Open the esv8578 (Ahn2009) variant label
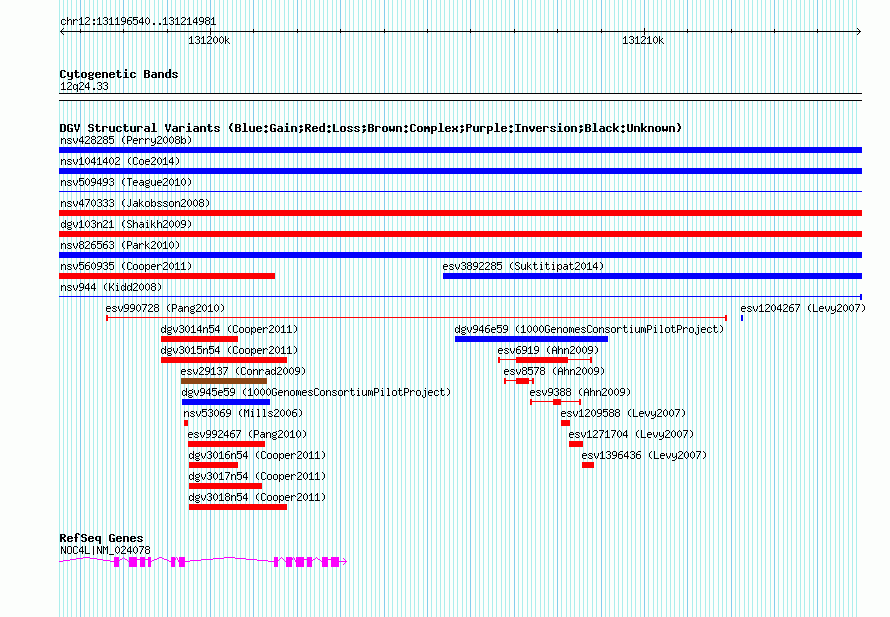This screenshot has height=617, width=890. (554, 371)
